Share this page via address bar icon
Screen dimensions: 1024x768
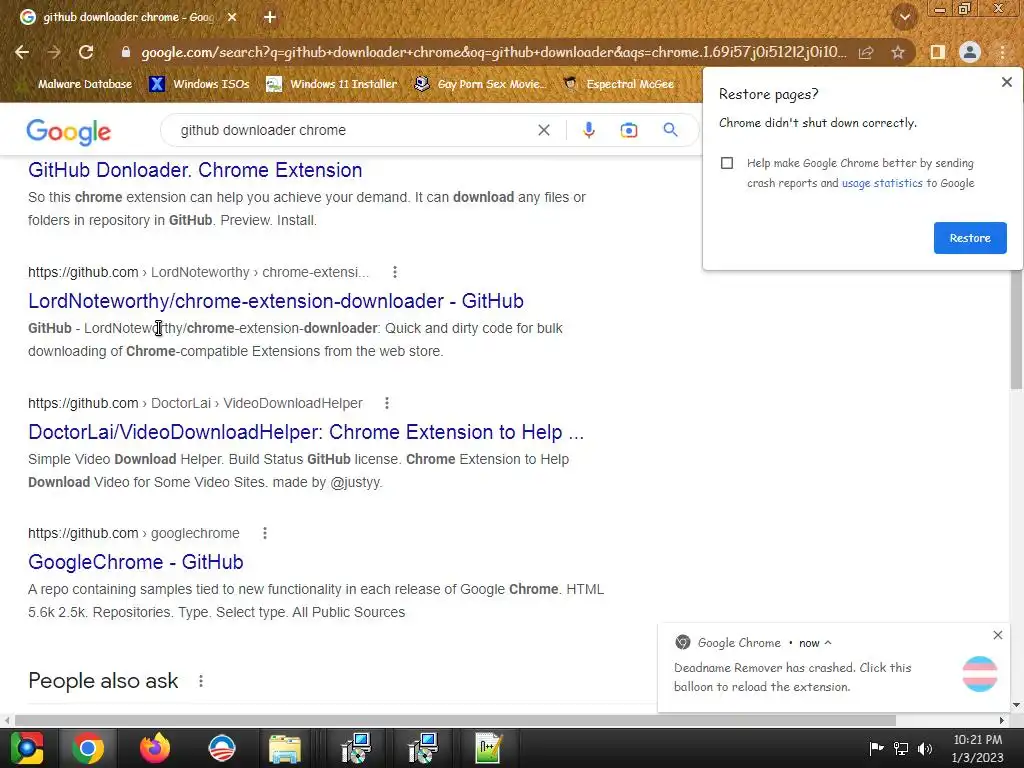pyautogui.click(x=866, y=52)
